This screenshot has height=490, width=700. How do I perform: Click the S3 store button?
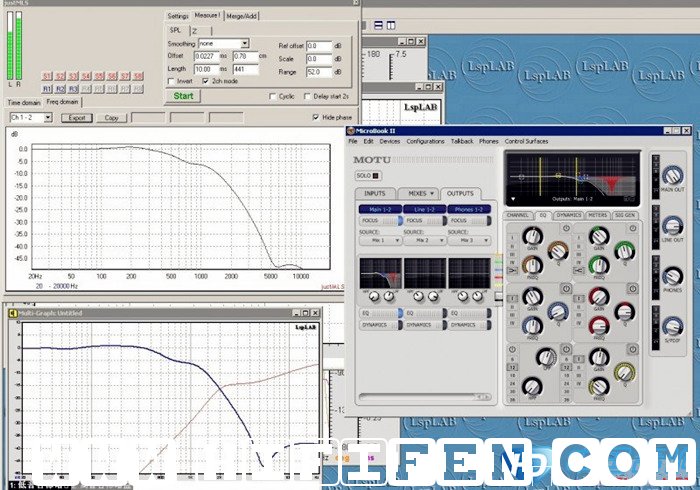tap(73, 76)
